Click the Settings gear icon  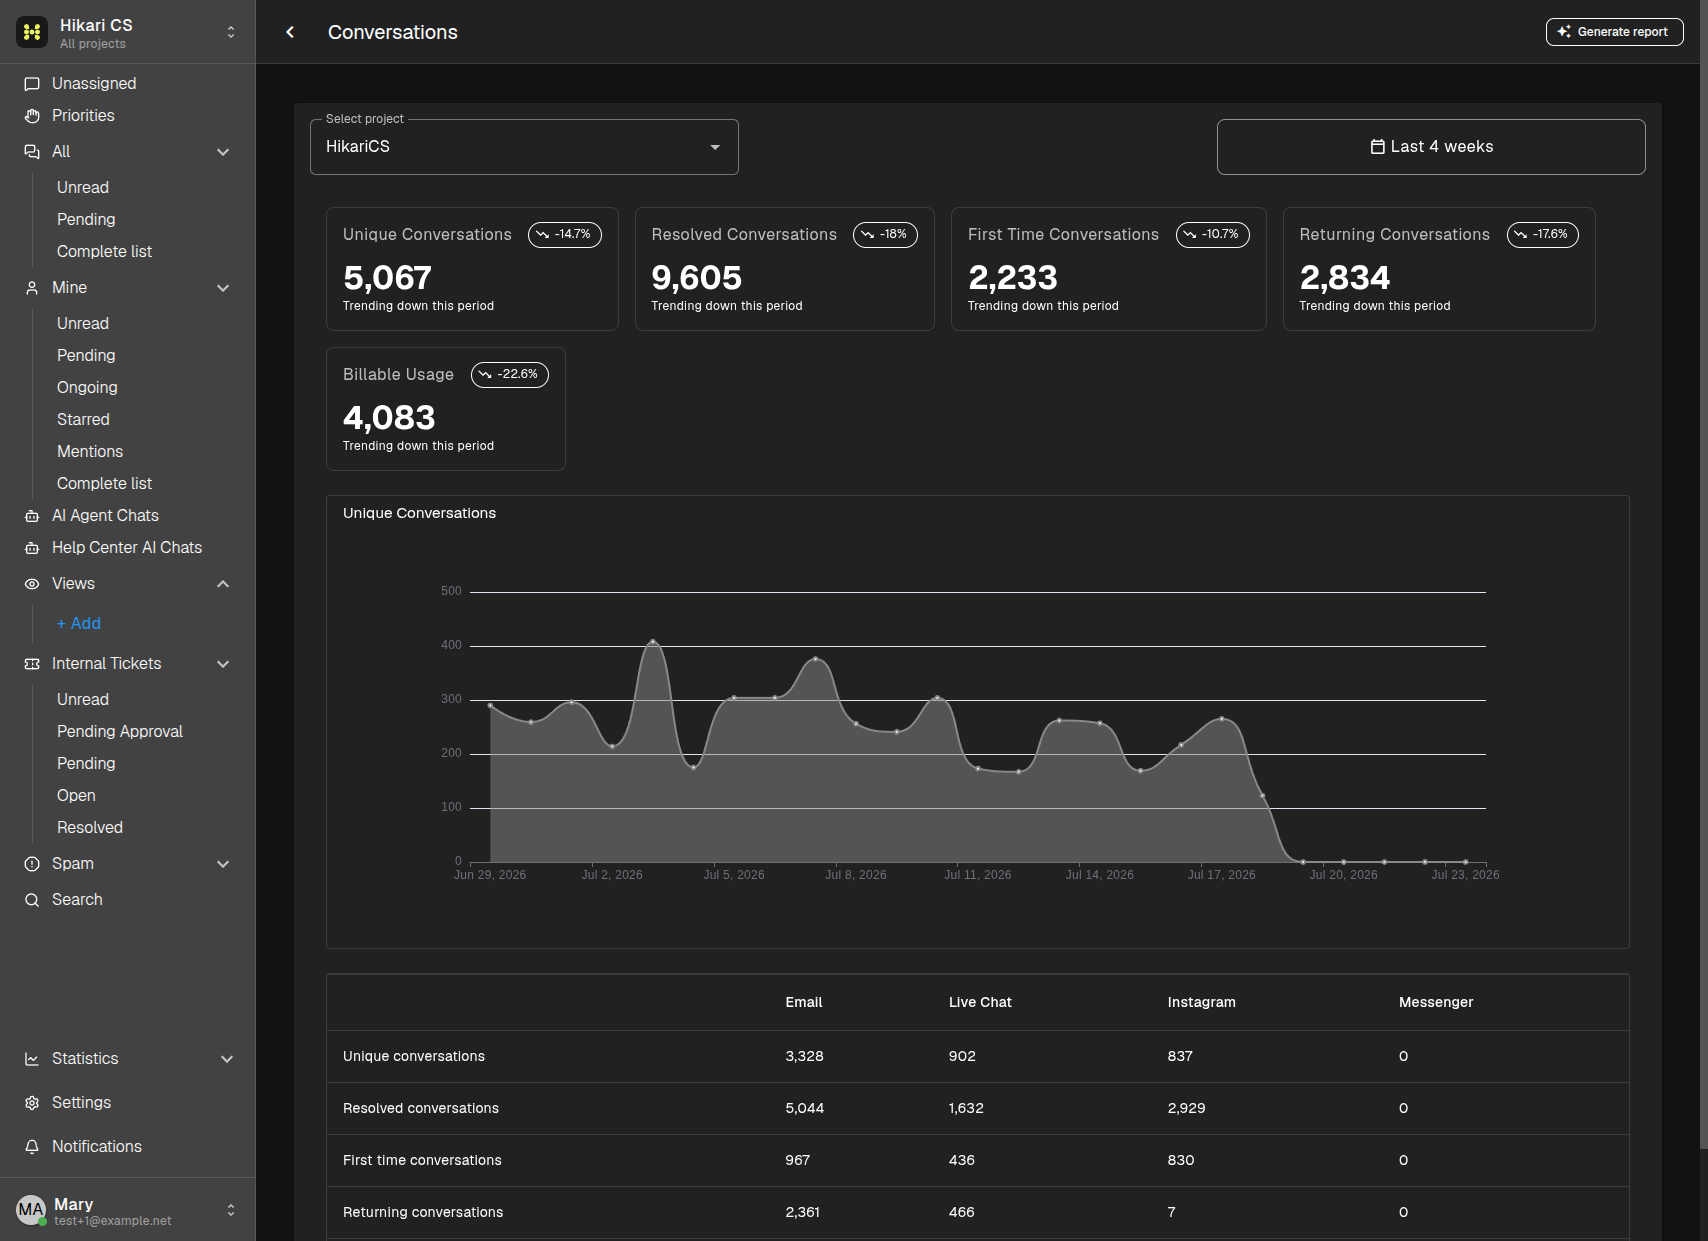(x=32, y=1103)
